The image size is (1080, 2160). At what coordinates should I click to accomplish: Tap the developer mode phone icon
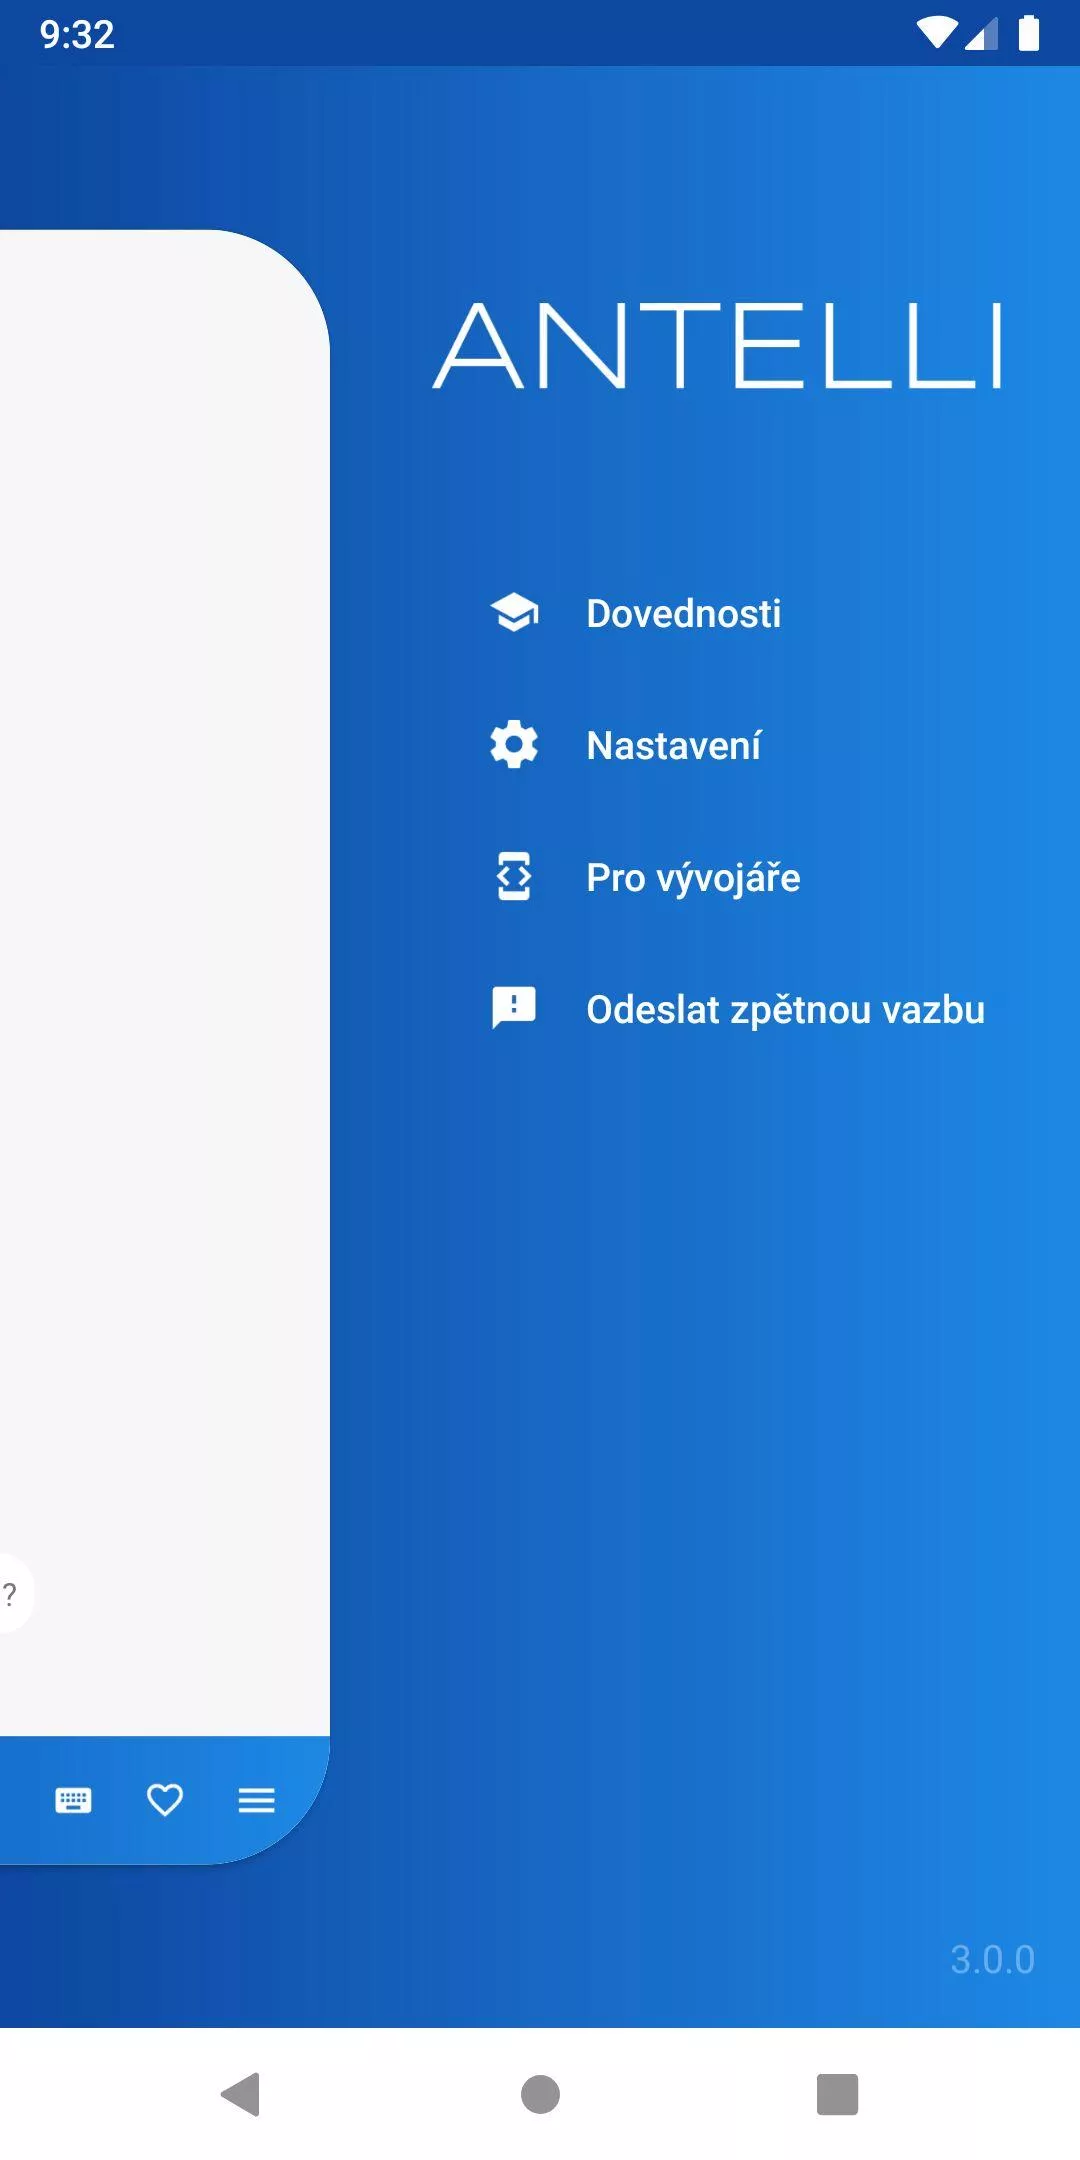[x=514, y=877]
